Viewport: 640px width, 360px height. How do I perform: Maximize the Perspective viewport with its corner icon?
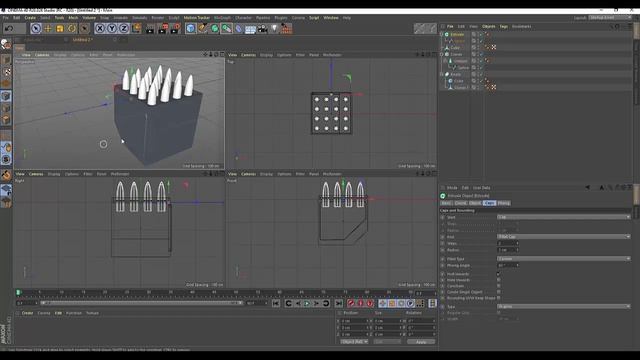[x=222, y=54]
